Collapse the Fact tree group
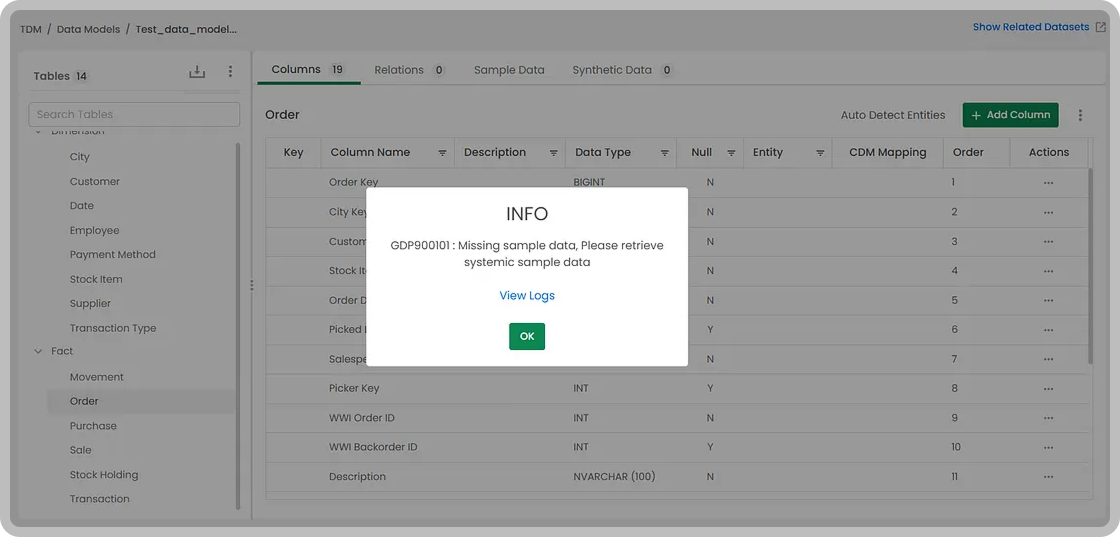The height and width of the screenshot is (537, 1120). pyautogui.click(x=38, y=351)
